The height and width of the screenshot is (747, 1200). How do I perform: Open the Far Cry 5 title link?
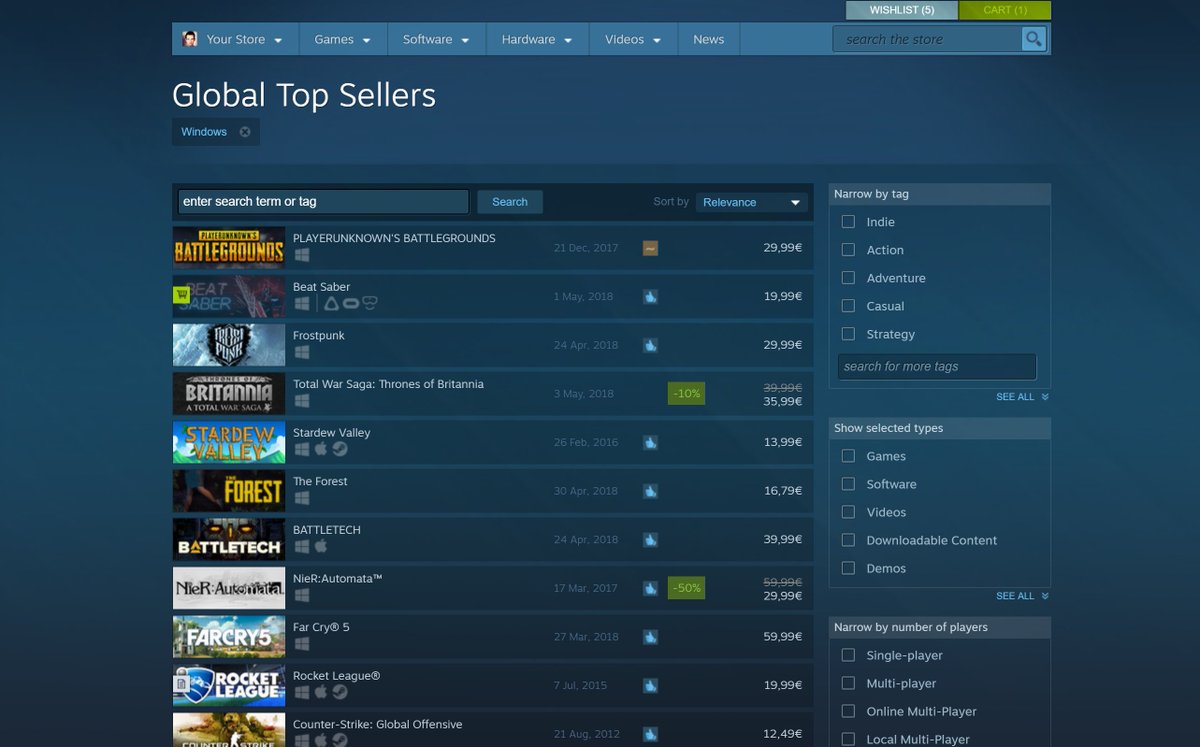coord(321,627)
